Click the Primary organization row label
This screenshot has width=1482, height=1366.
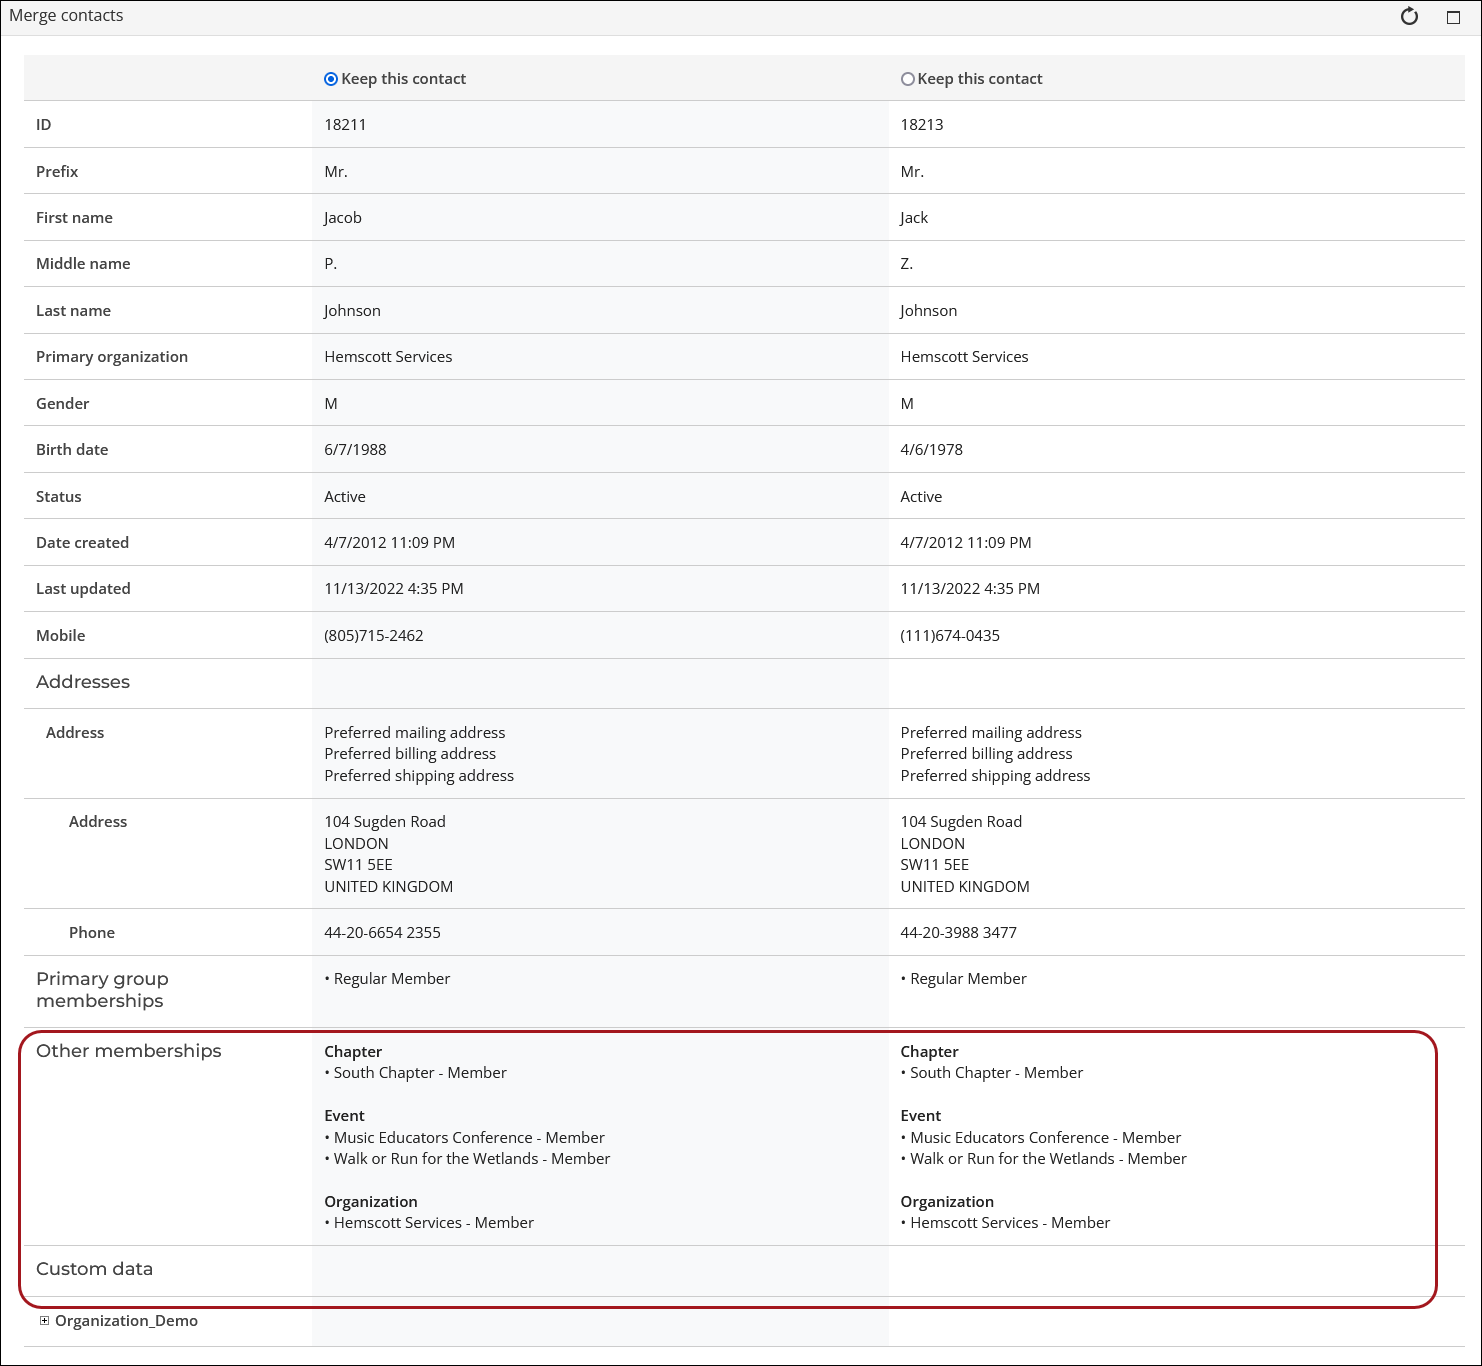point(112,357)
